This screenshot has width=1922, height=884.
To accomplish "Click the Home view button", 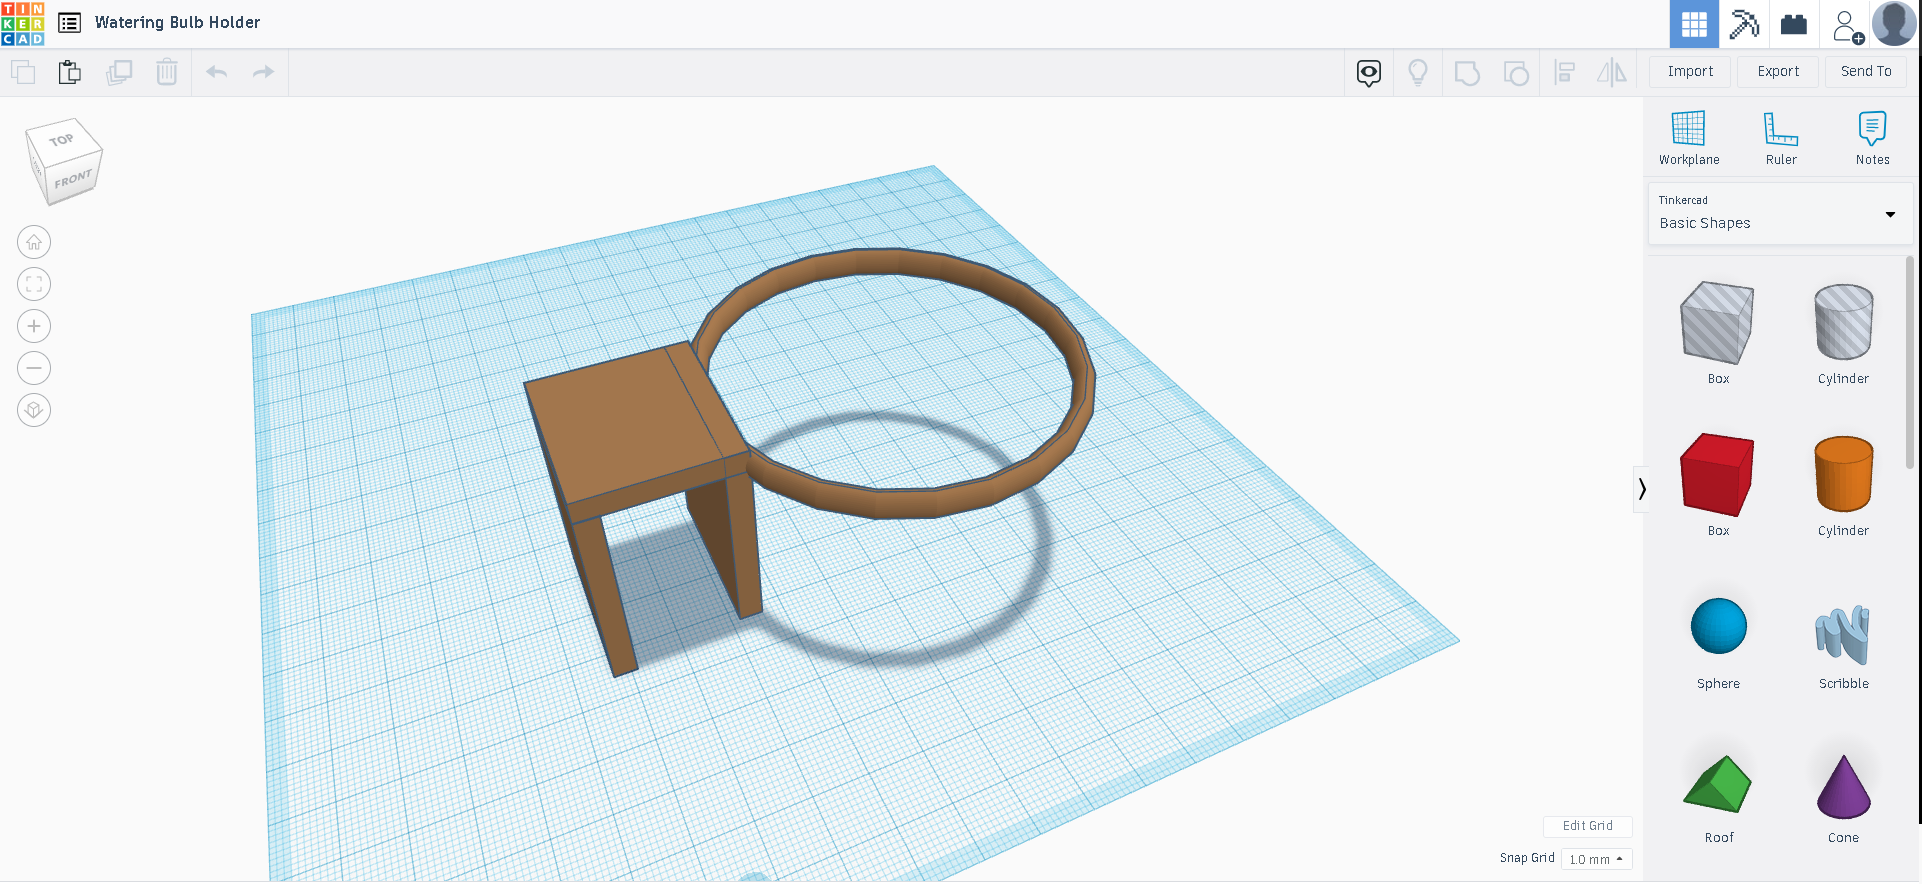I will (34, 242).
